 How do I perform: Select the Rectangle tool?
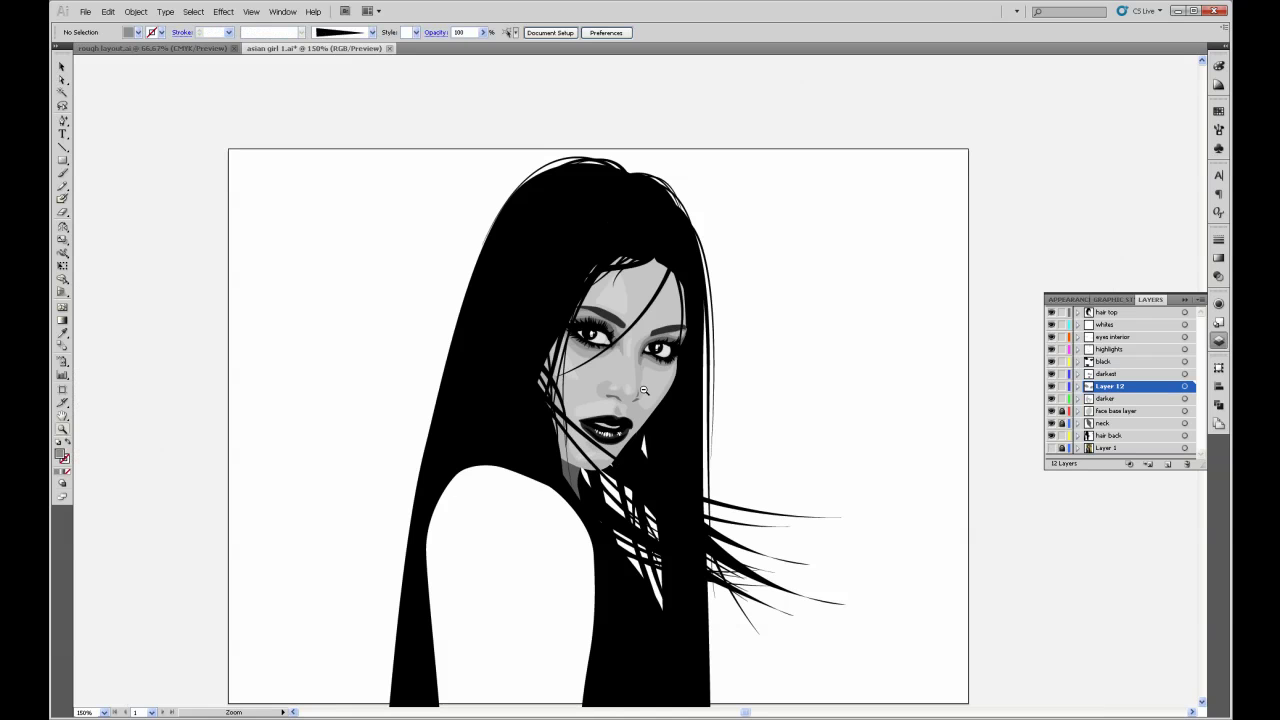62,160
